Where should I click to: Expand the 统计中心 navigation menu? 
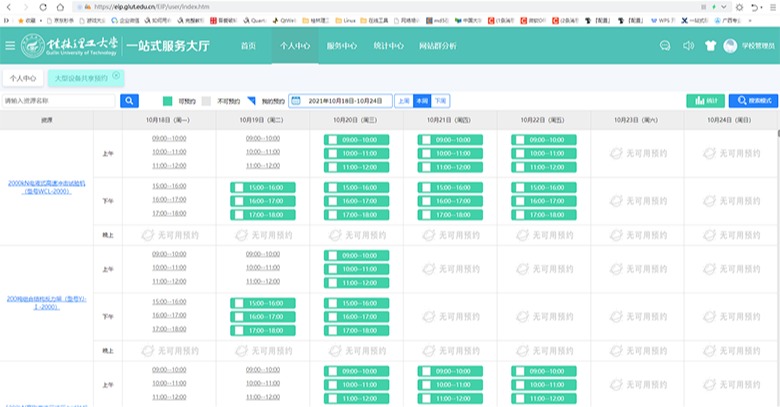pos(387,46)
